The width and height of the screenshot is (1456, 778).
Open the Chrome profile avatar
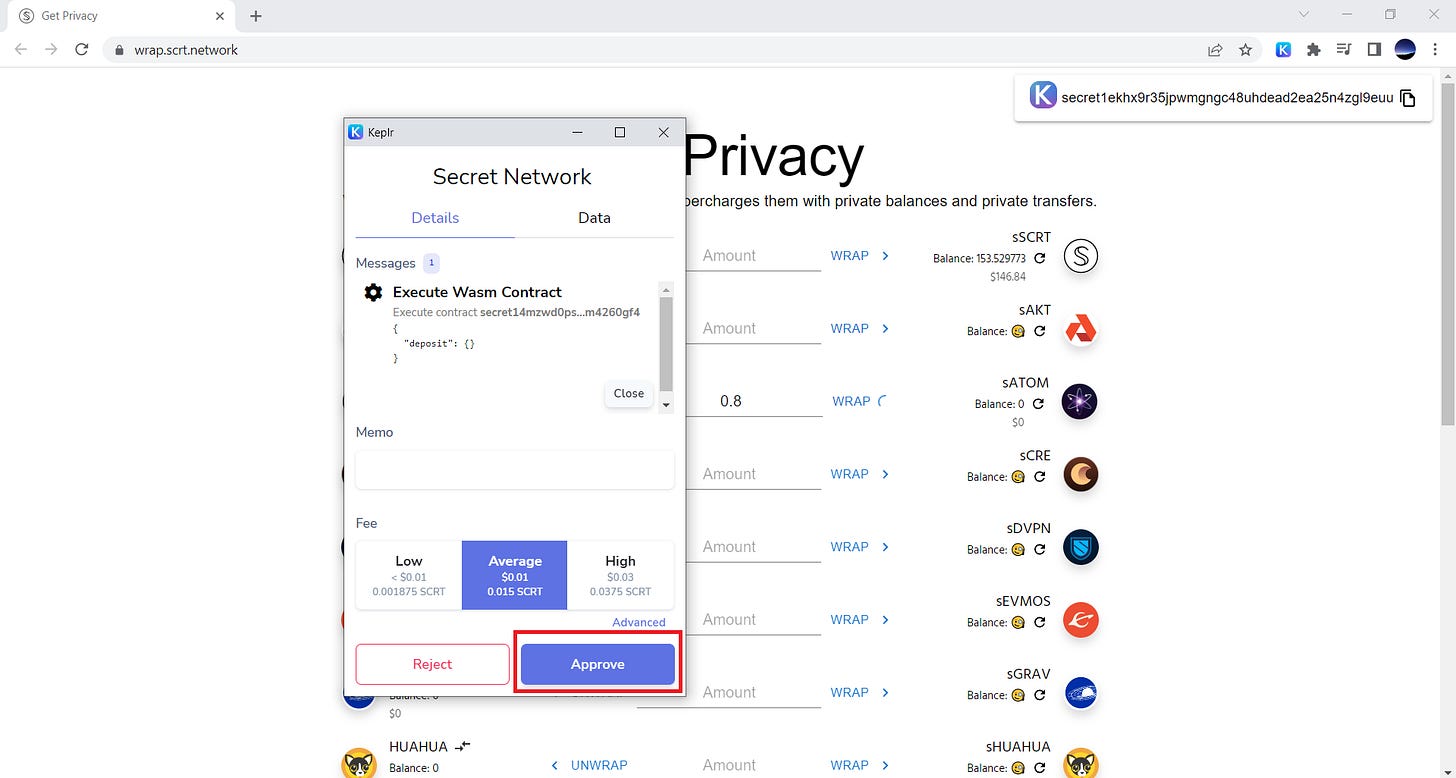[1405, 49]
